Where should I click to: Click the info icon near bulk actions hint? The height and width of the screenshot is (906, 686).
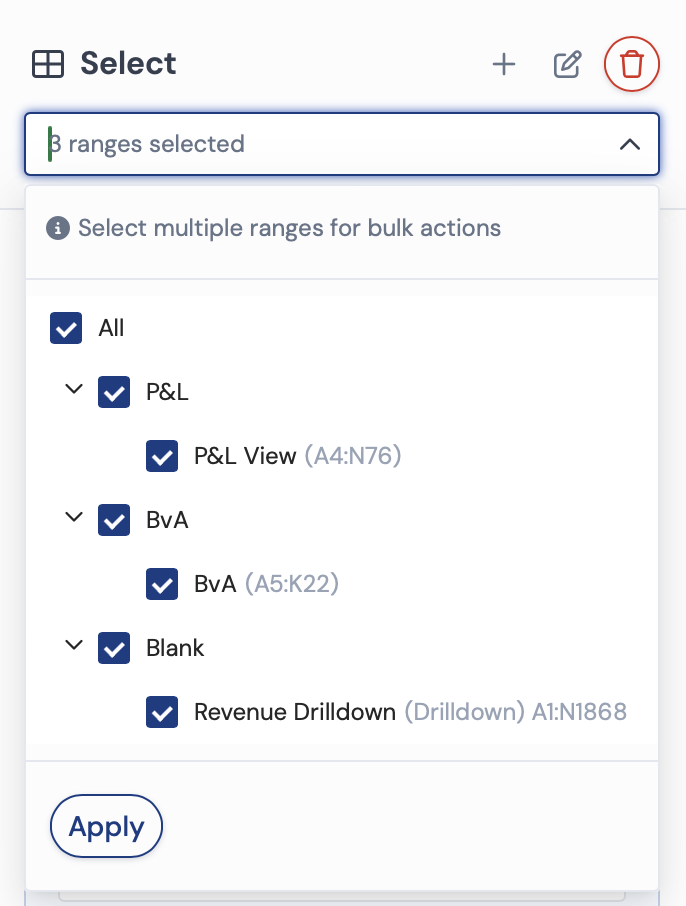point(58,228)
